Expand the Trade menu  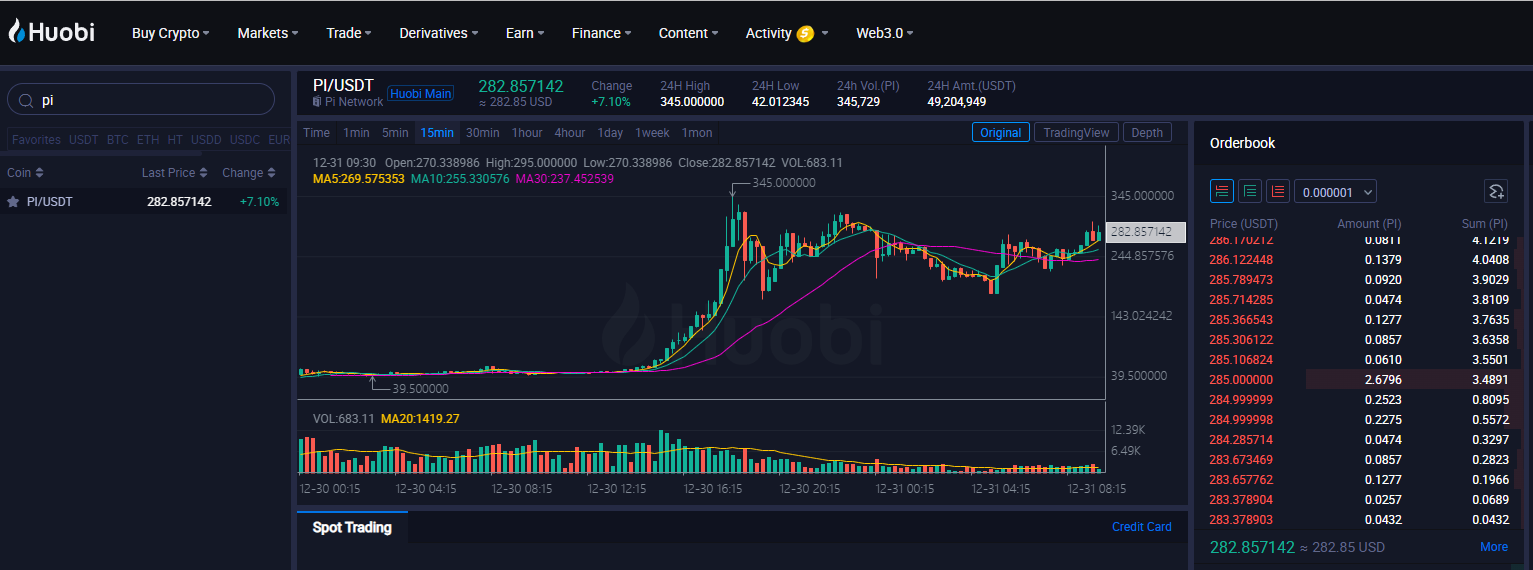click(348, 33)
